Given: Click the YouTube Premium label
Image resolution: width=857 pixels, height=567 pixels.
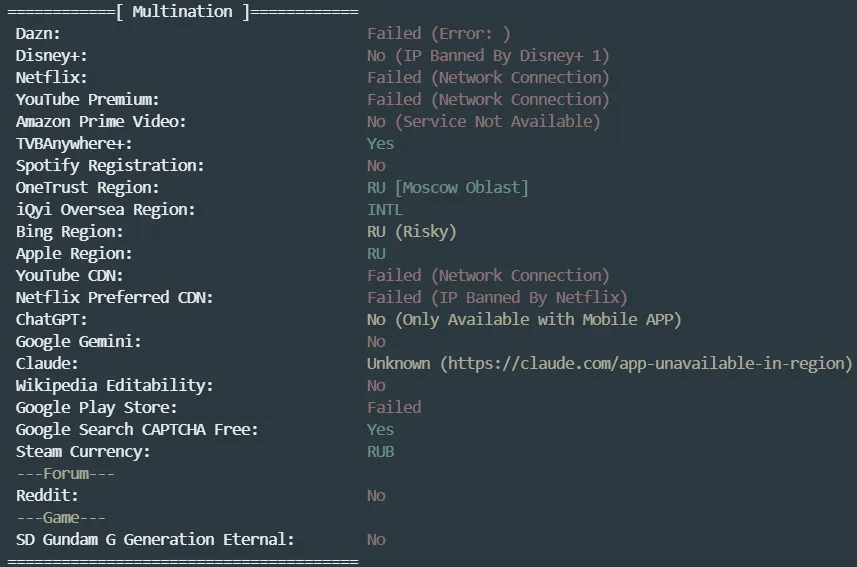Looking at the screenshot, I should pyautogui.click(x=88, y=100).
